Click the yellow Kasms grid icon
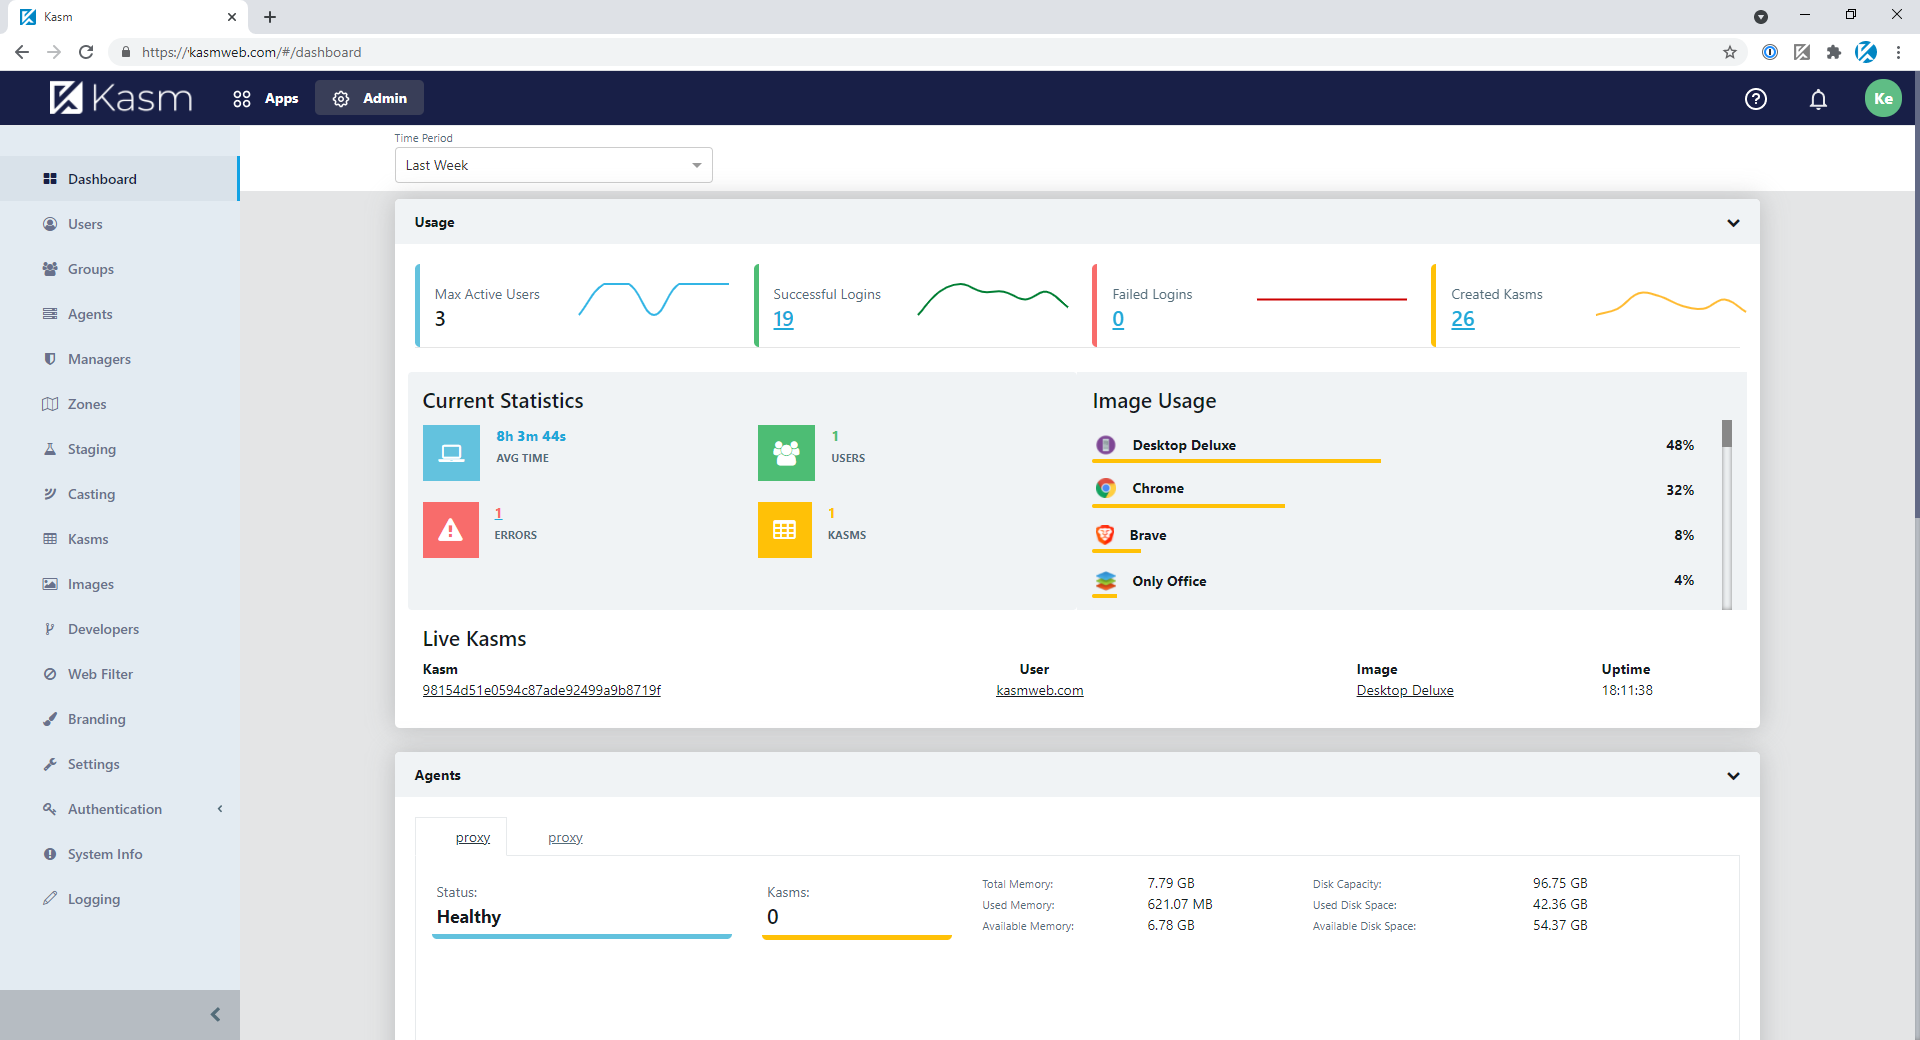This screenshot has width=1920, height=1040. point(785,530)
